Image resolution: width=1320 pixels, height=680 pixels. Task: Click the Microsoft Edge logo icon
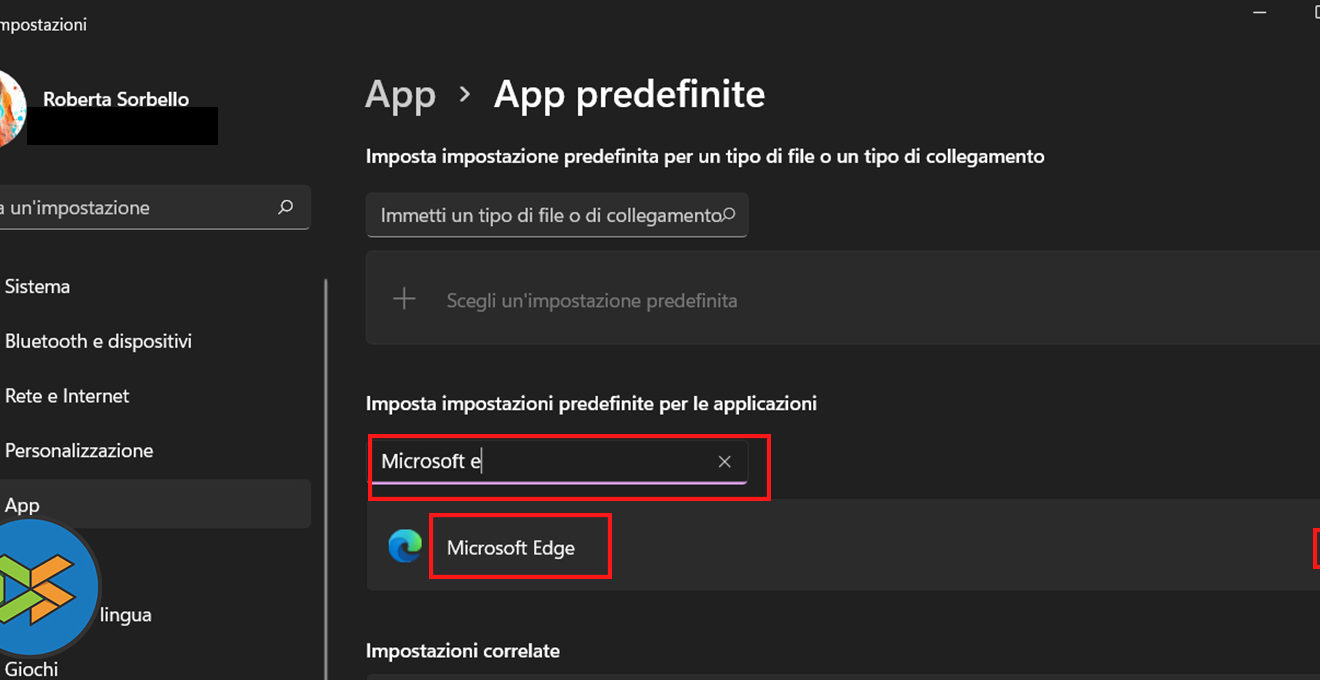(x=405, y=547)
